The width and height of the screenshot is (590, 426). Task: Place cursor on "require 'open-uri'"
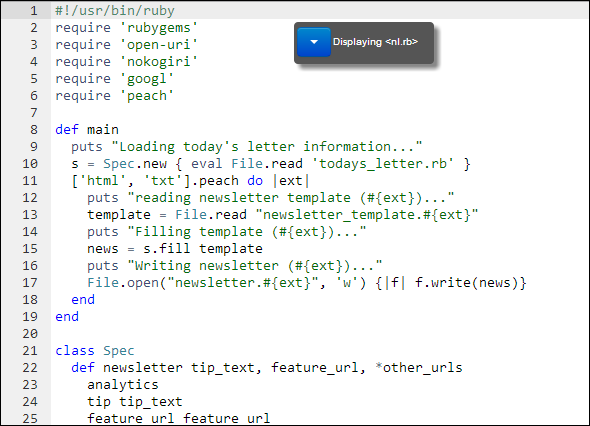click(126, 44)
